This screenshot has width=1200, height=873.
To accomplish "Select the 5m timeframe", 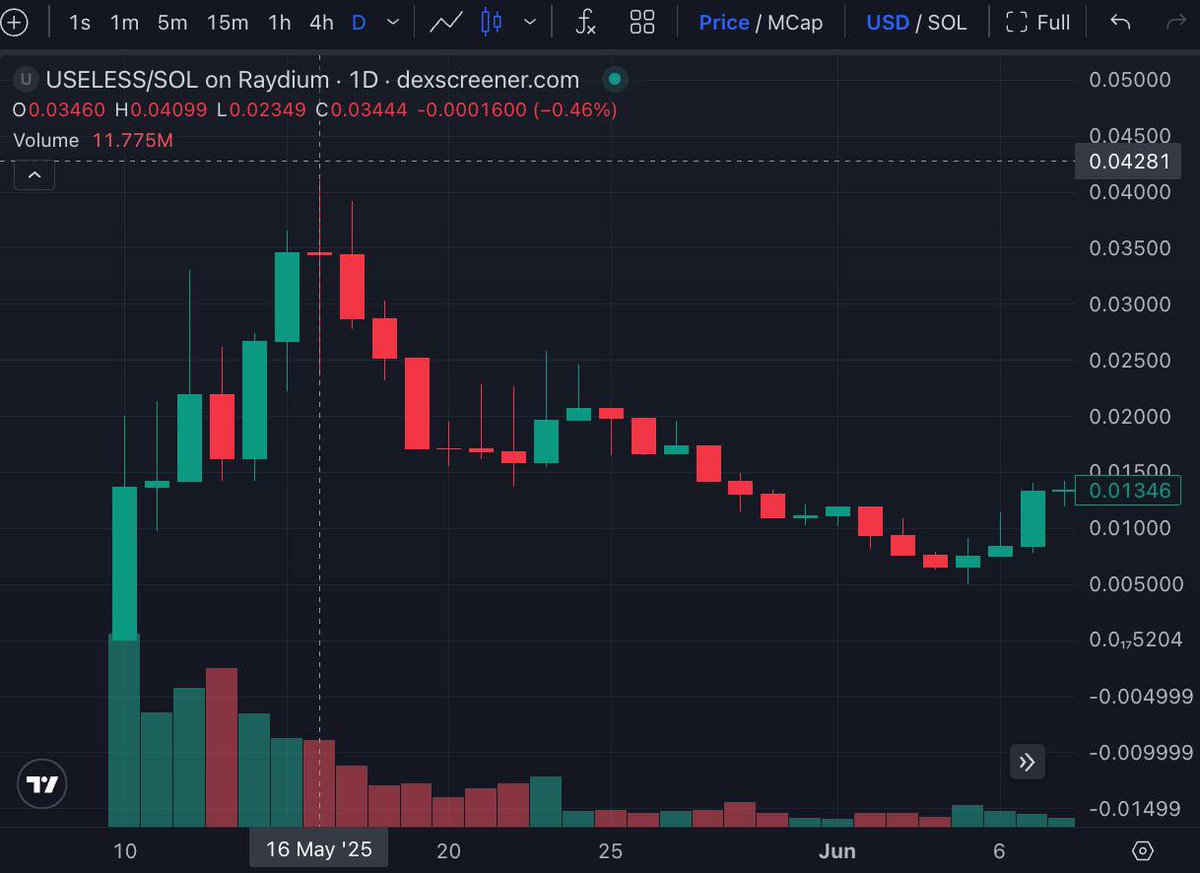I will pyautogui.click(x=172, y=22).
